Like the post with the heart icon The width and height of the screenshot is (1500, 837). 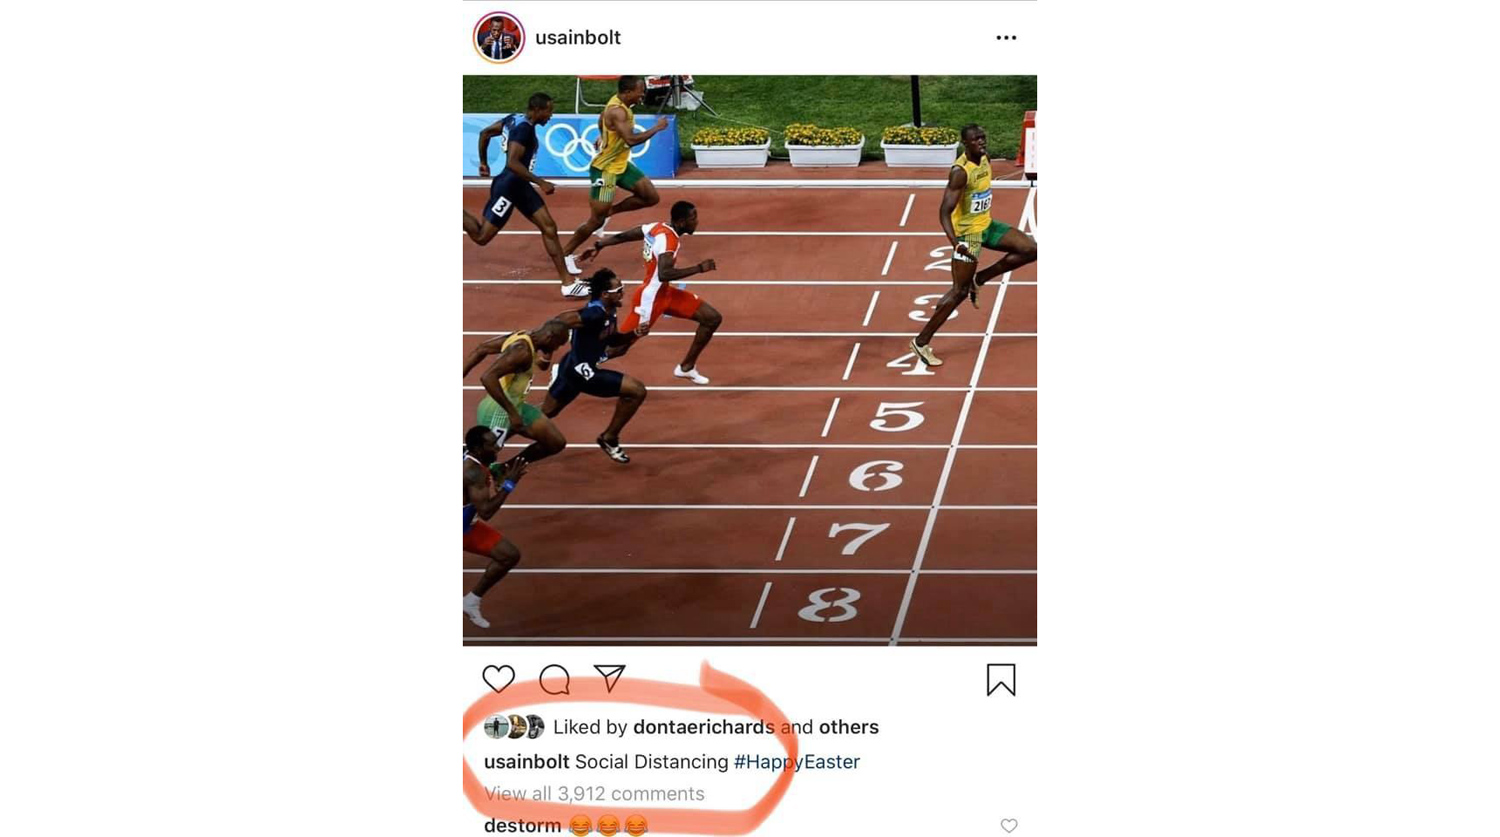tap(498, 679)
